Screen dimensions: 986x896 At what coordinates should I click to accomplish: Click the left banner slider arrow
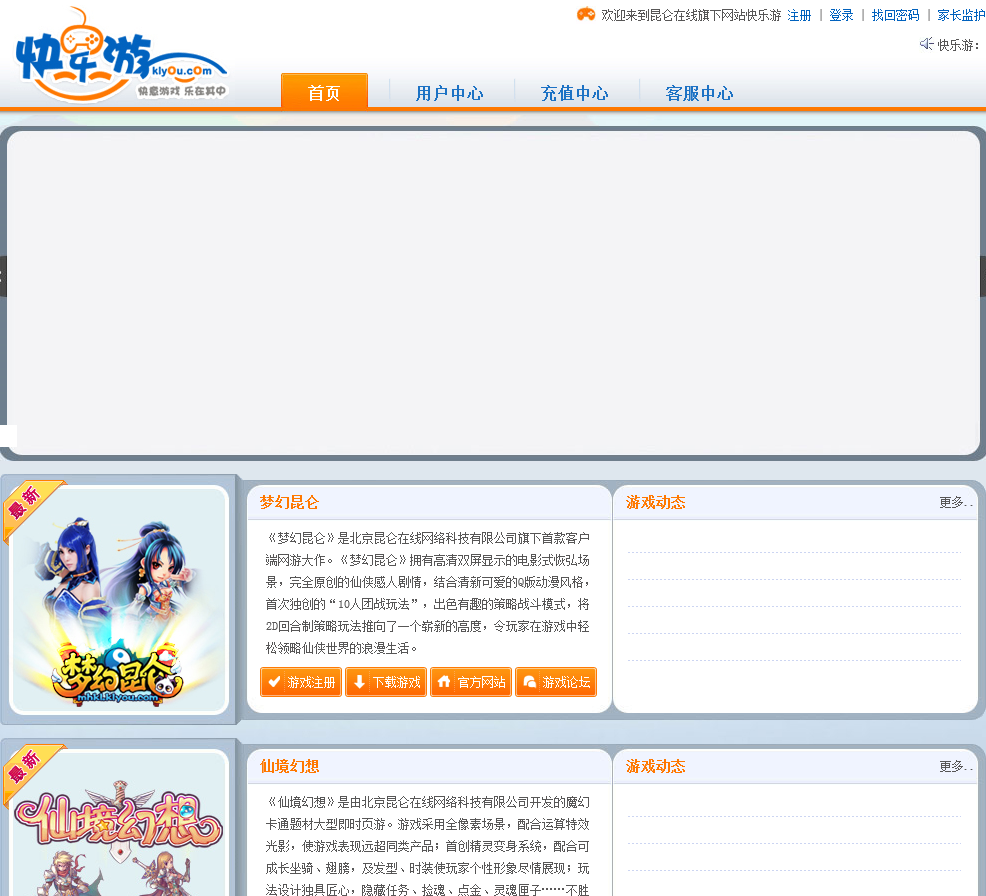(3, 276)
